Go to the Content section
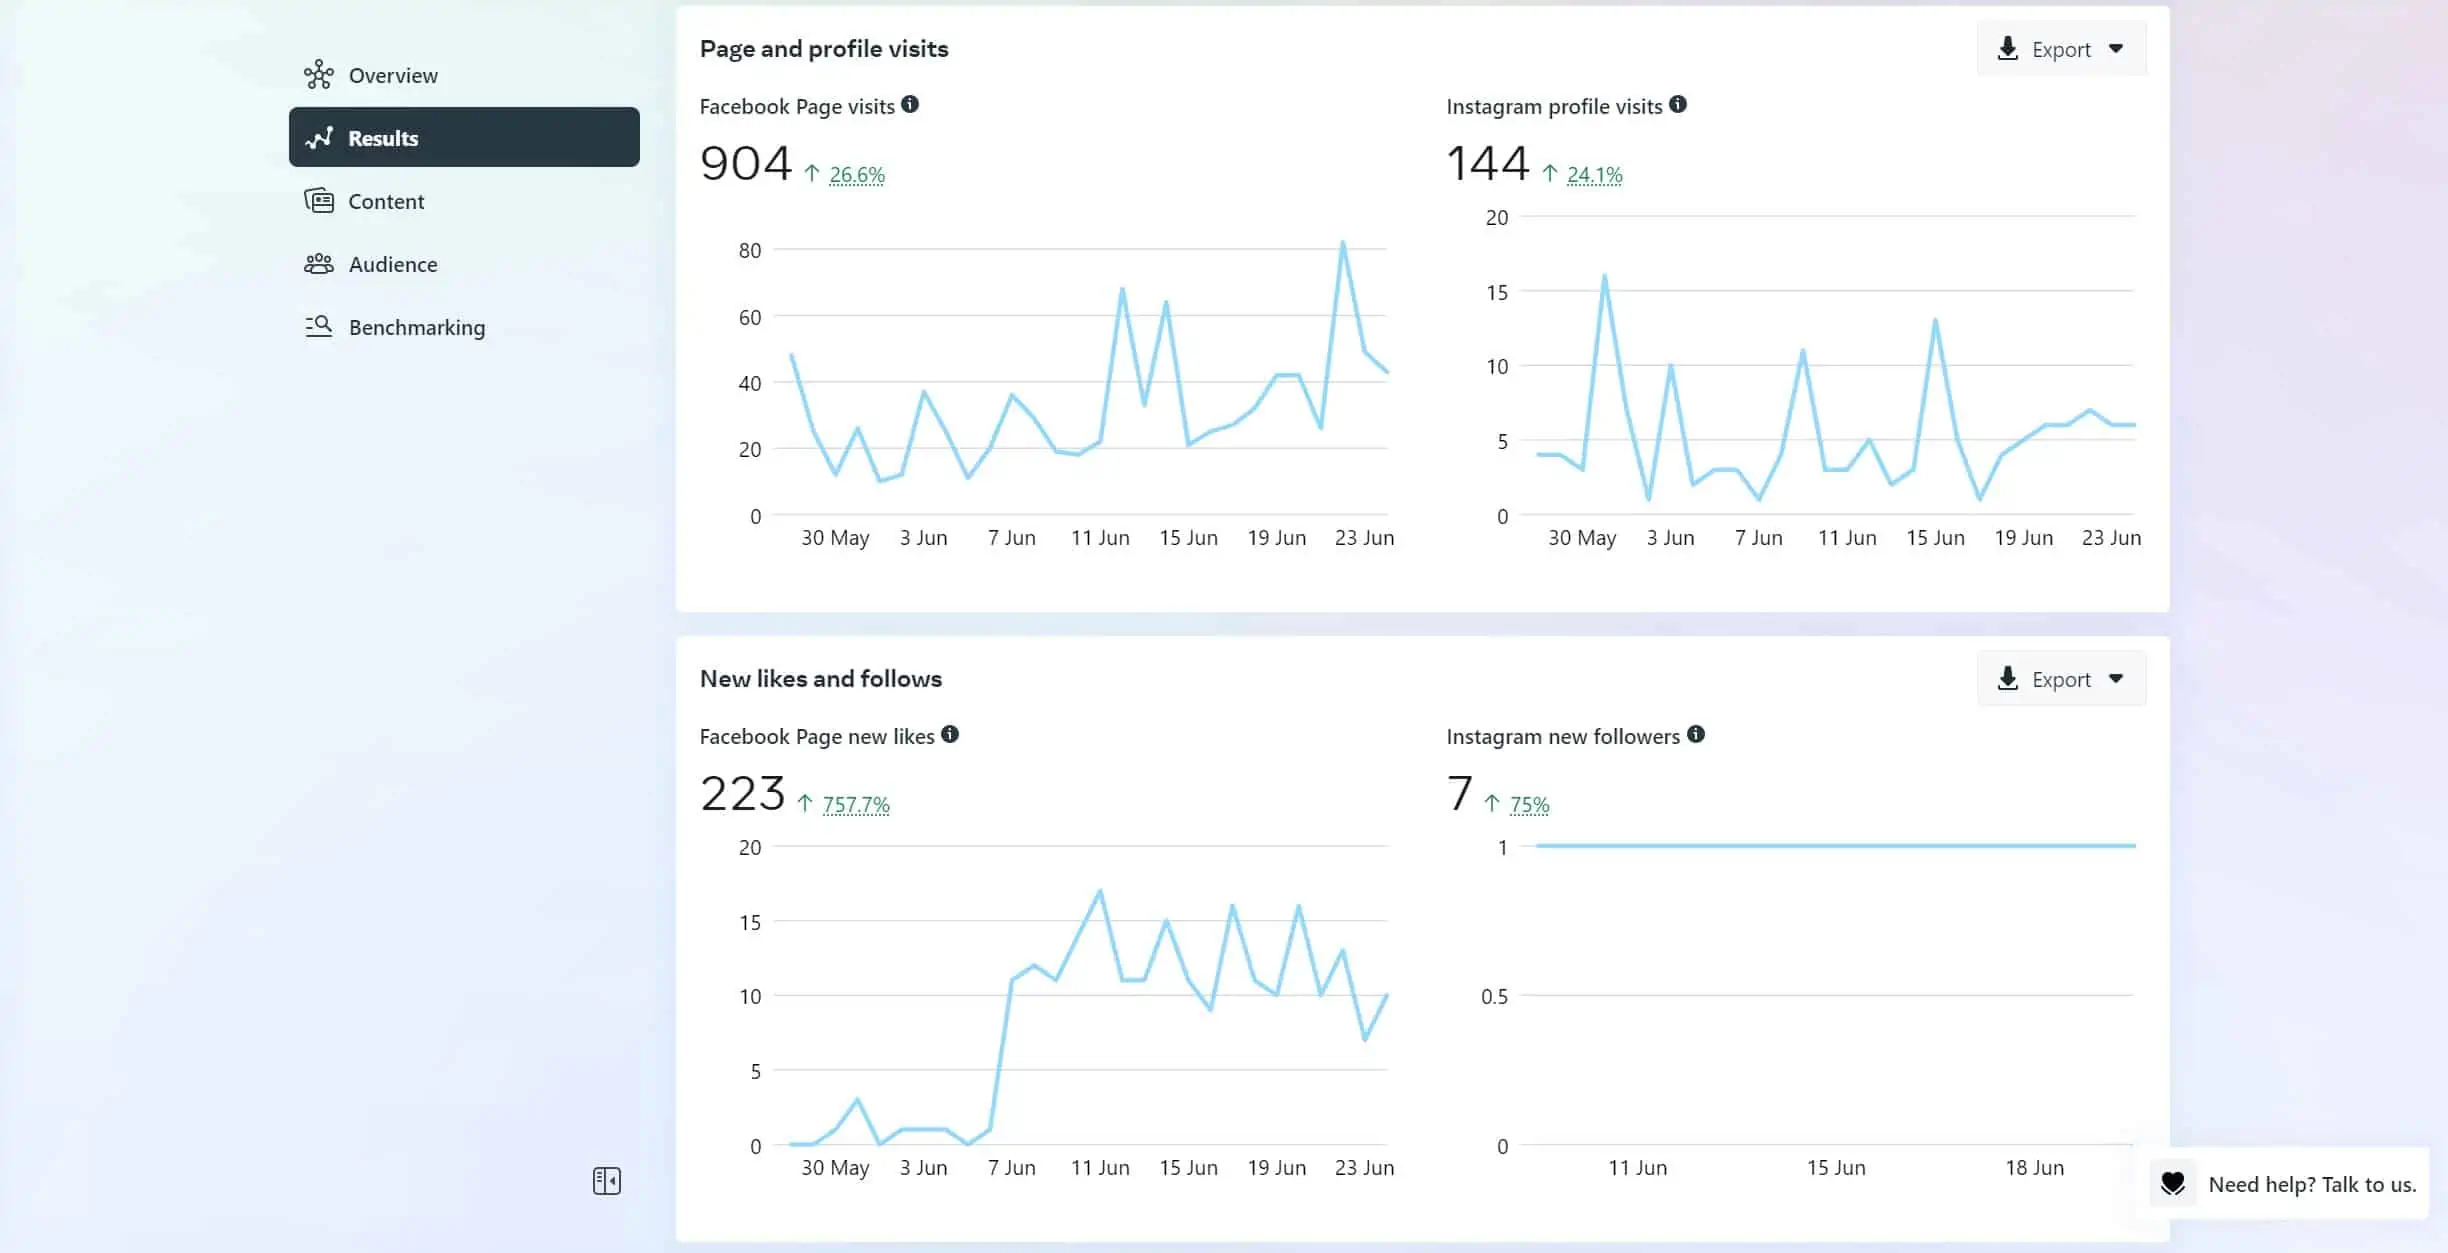This screenshot has width=2448, height=1253. (x=464, y=201)
